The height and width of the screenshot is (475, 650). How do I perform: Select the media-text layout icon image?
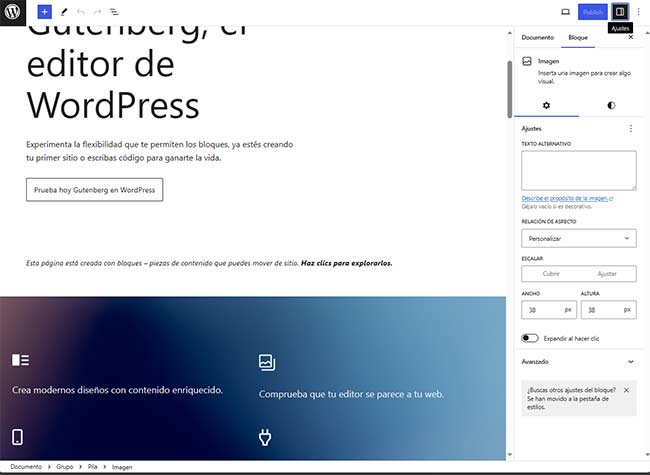(x=20, y=360)
